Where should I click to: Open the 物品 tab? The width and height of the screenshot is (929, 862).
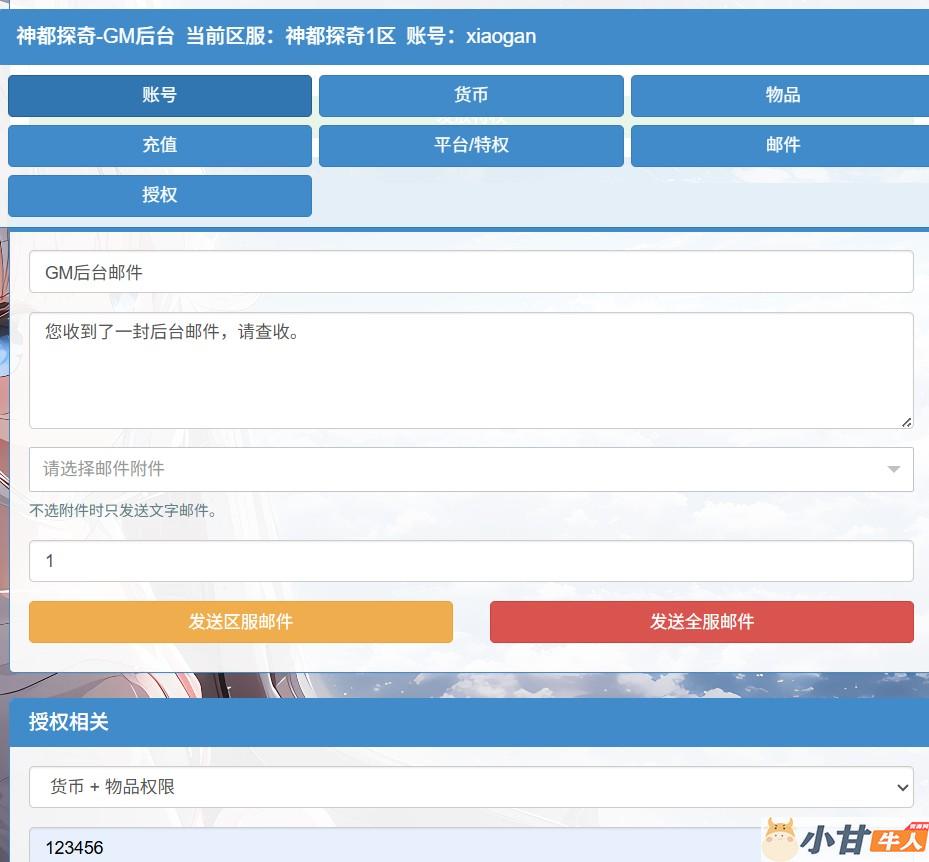[782, 95]
